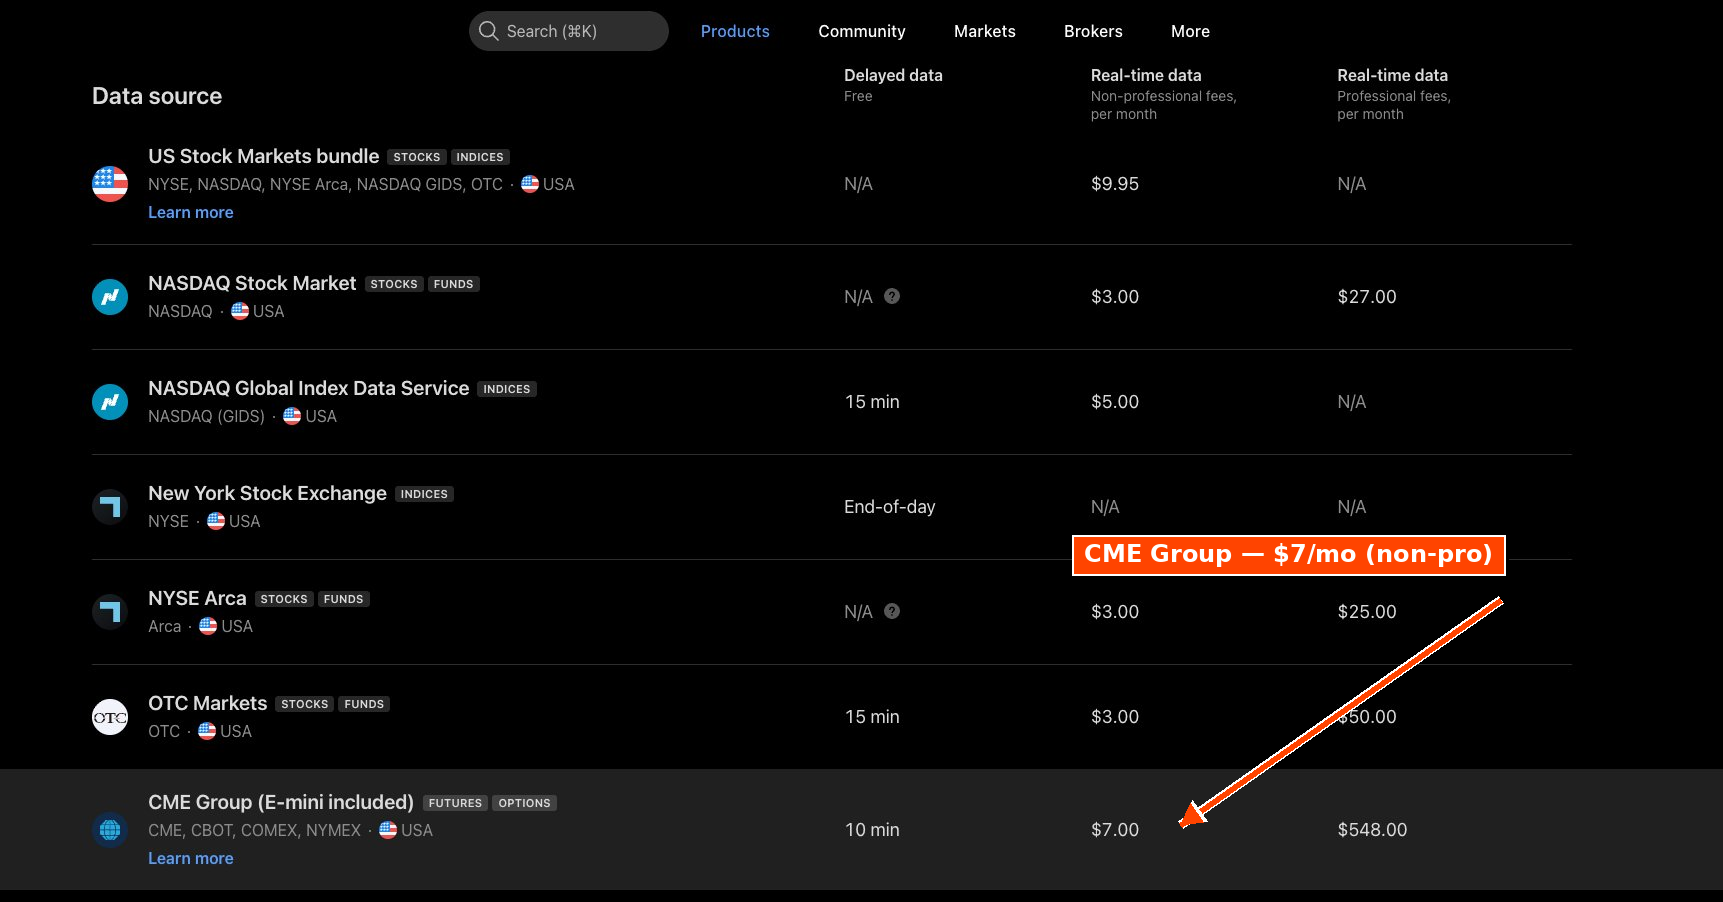Open the Markets menu
This screenshot has width=1723, height=902.
click(x=985, y=31)
